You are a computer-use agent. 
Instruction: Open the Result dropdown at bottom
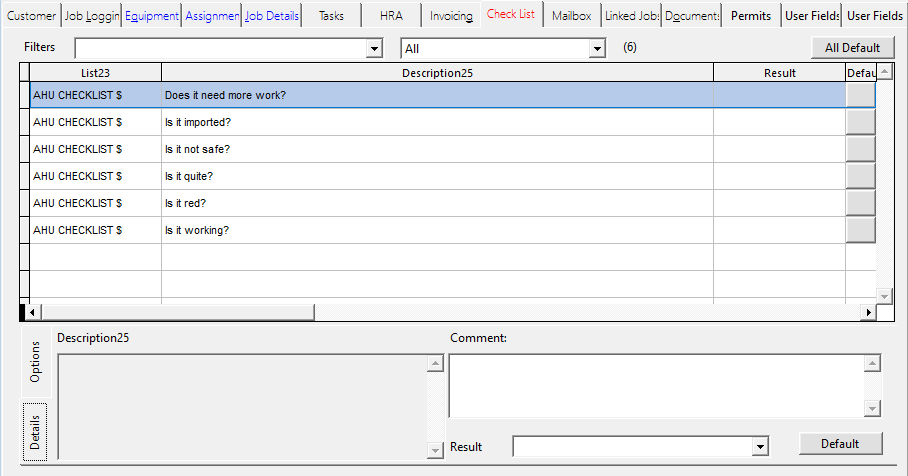click(760, 447)
